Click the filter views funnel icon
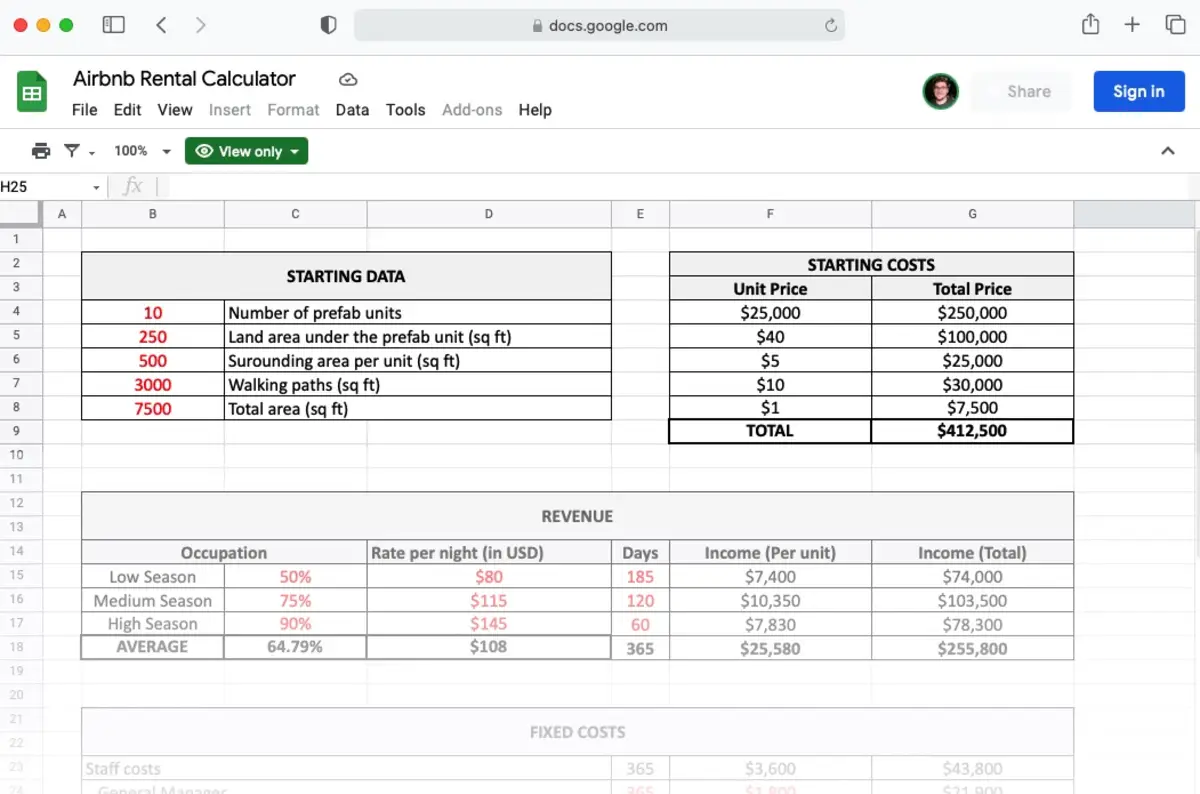Viewport: 1200px width, 794px height. coord(72,151)
